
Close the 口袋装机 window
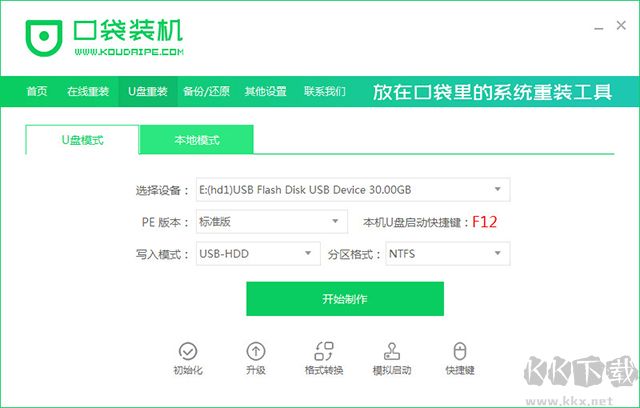coord(621,25)
